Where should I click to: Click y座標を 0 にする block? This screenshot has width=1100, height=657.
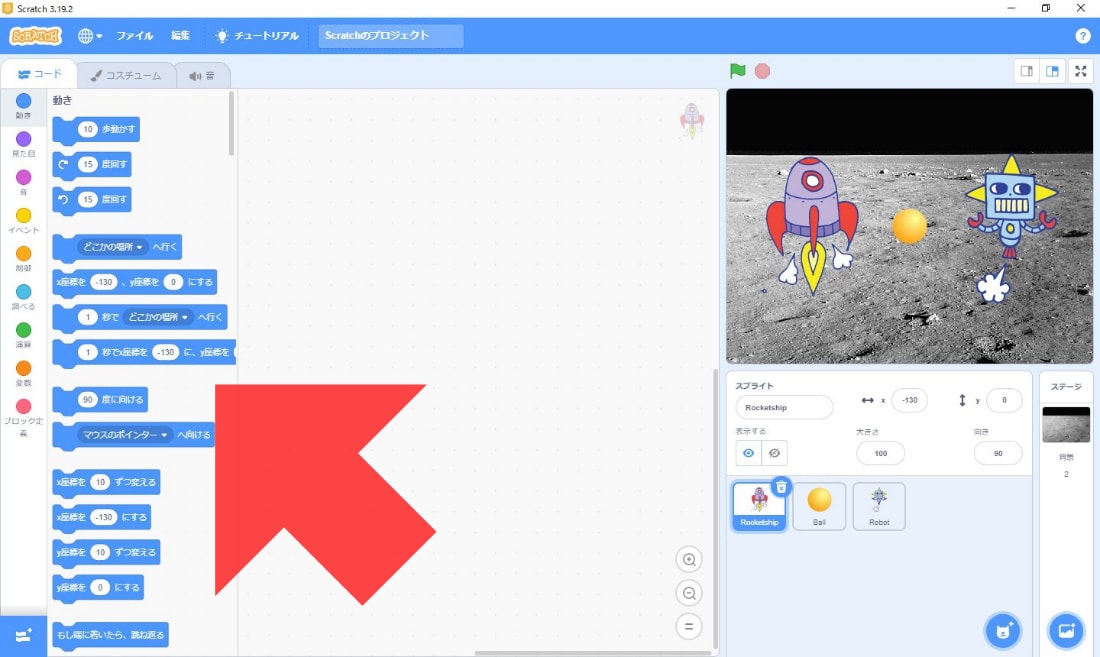coord(98,588)
